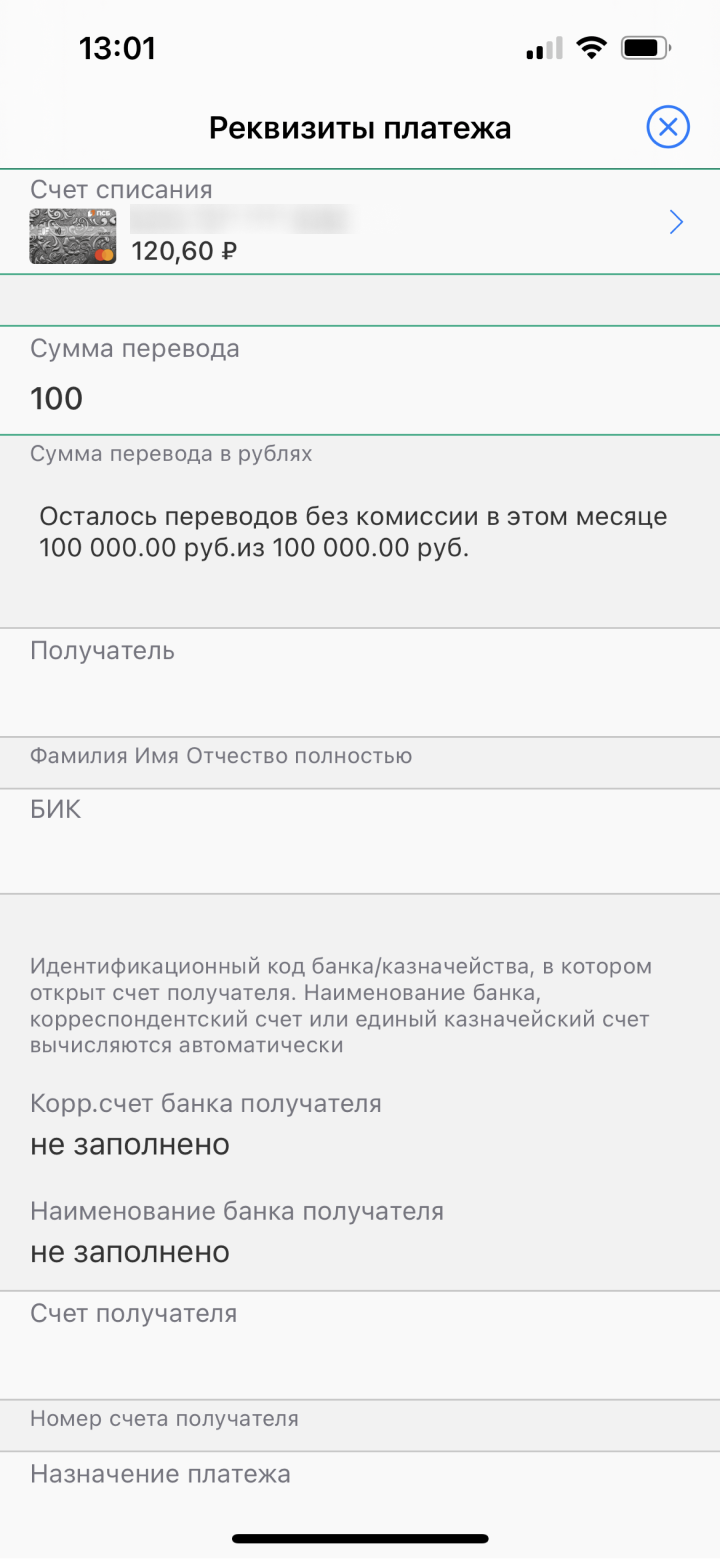720x1559 pixels.
Task: Expand debit account selection chevron
Action: pos(676,222)
